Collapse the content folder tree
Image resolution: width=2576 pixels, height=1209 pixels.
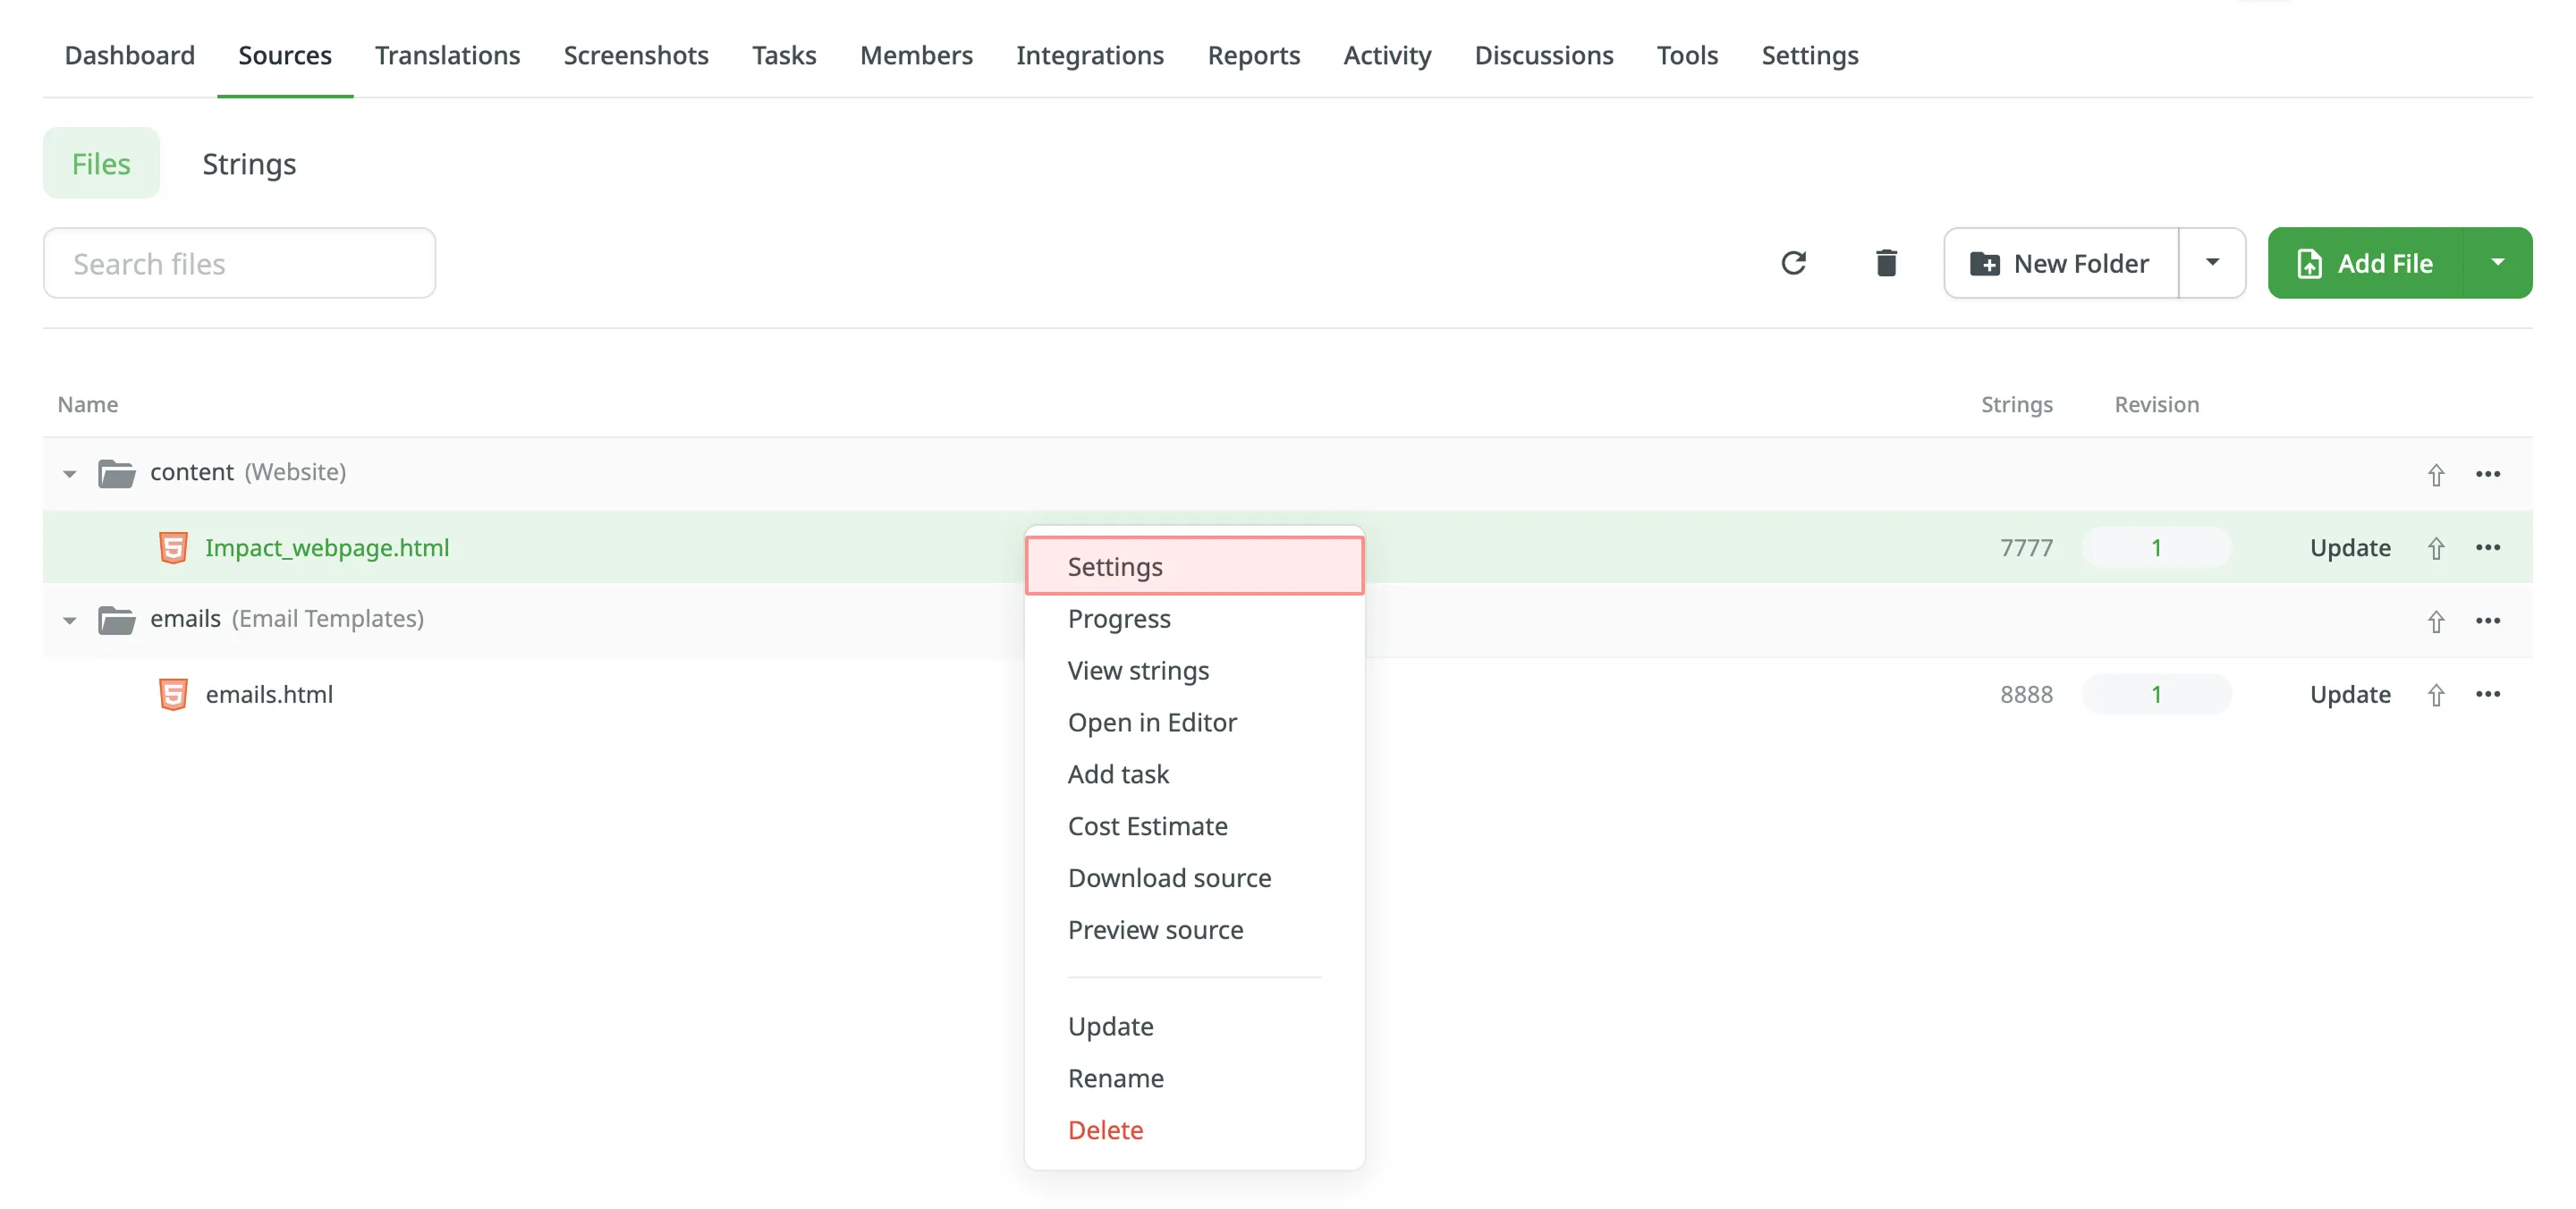click(x=68, y=473)
